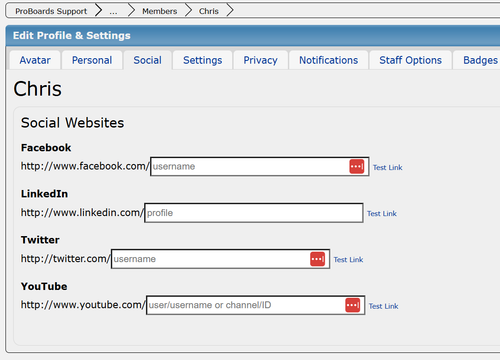Open the Notifications tab
The height and width of the screenshot is (360, 500).
coord(329,60)
